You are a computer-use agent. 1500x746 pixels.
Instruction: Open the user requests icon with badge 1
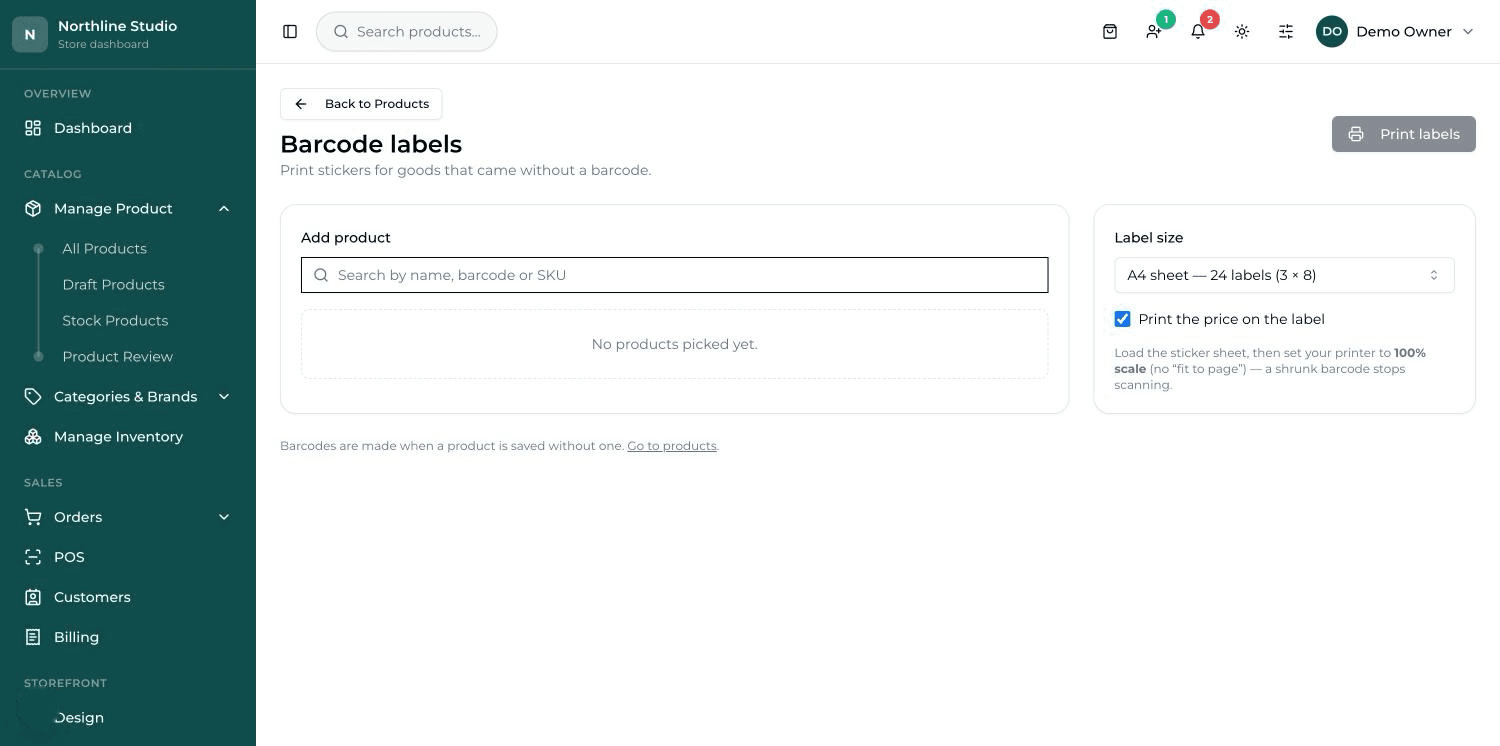[1154, 32]
